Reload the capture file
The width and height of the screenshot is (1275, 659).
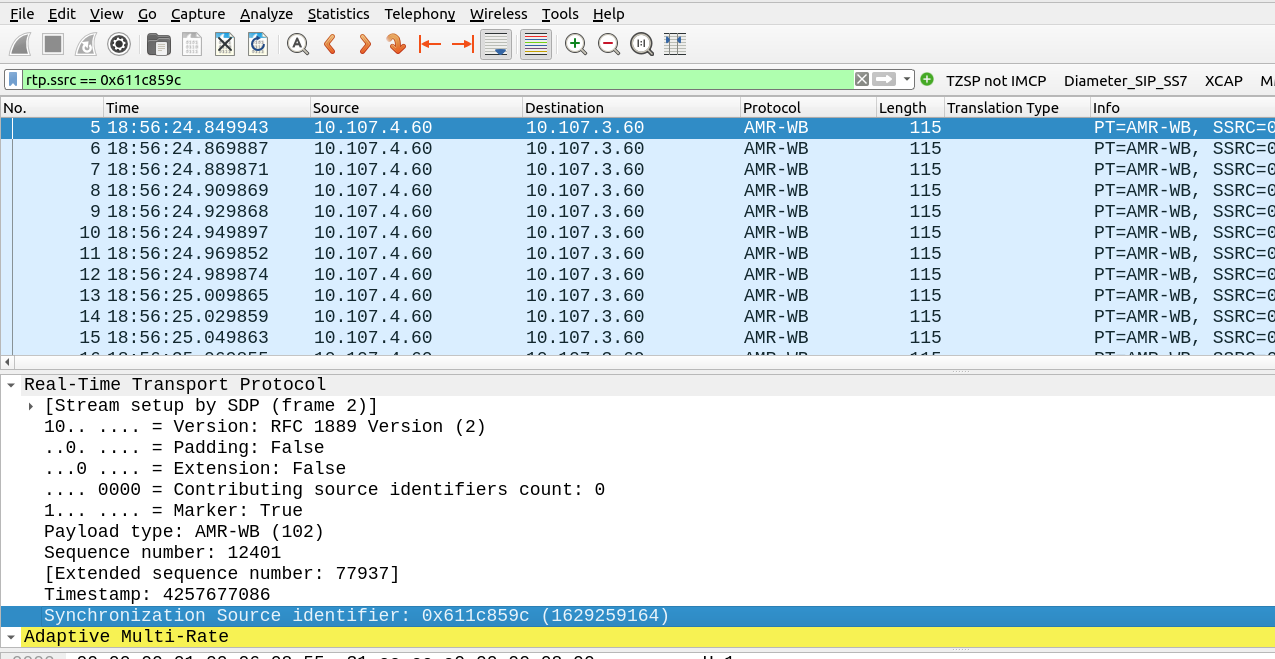click(258, 44)
